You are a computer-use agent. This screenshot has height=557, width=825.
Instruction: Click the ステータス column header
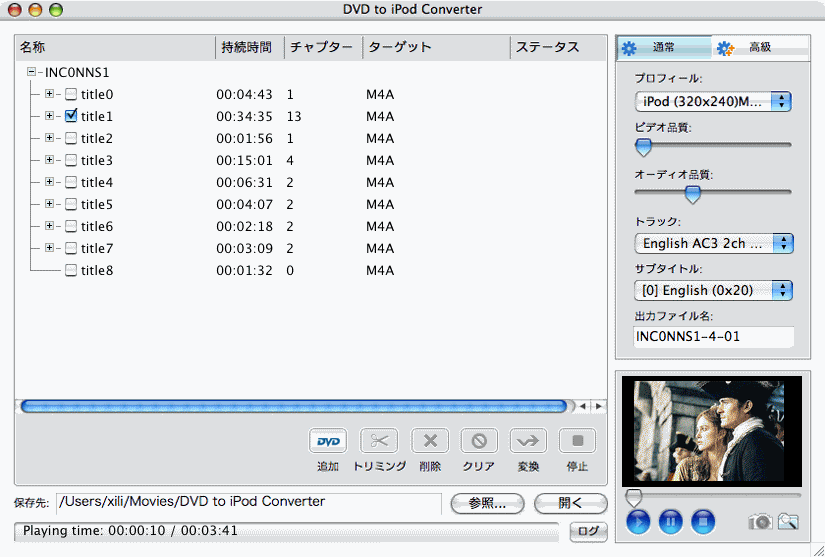[558, 47]
